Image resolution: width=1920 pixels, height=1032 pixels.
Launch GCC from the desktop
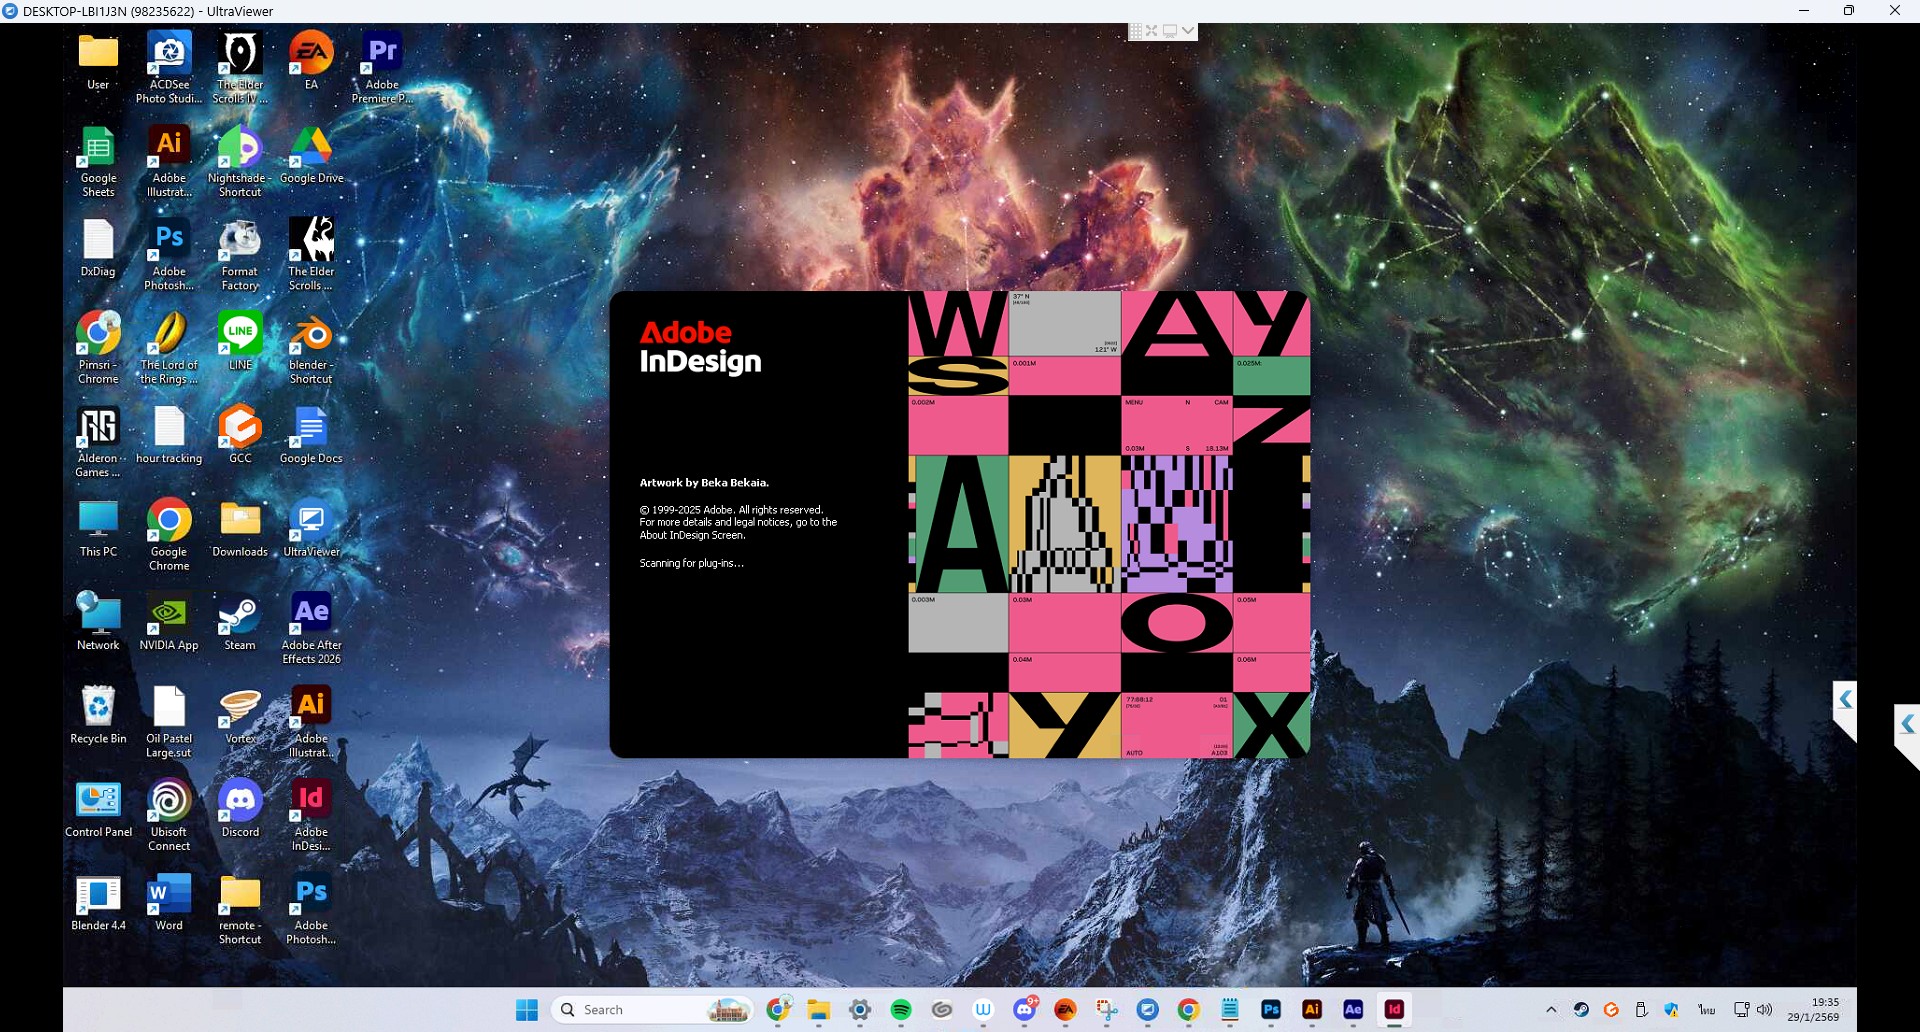pyautogui.click(x=240, y=436)
